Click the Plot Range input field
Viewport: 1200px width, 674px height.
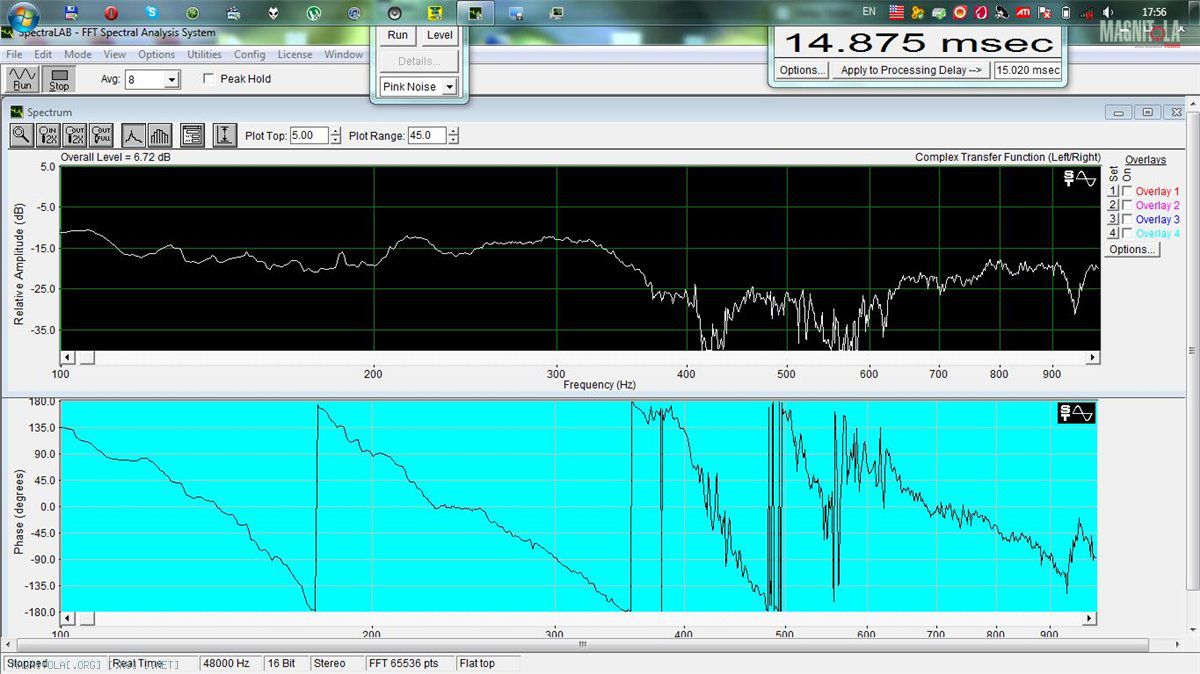pyautogui.click(x=426, y=135)
